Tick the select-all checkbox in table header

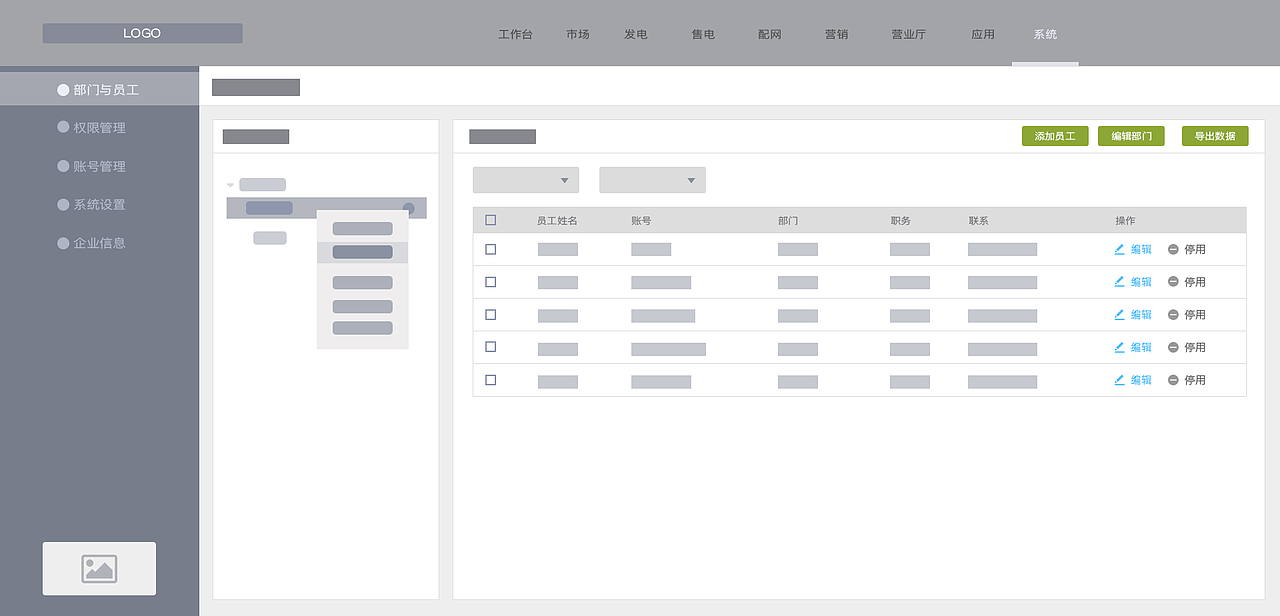pos(490,220)
